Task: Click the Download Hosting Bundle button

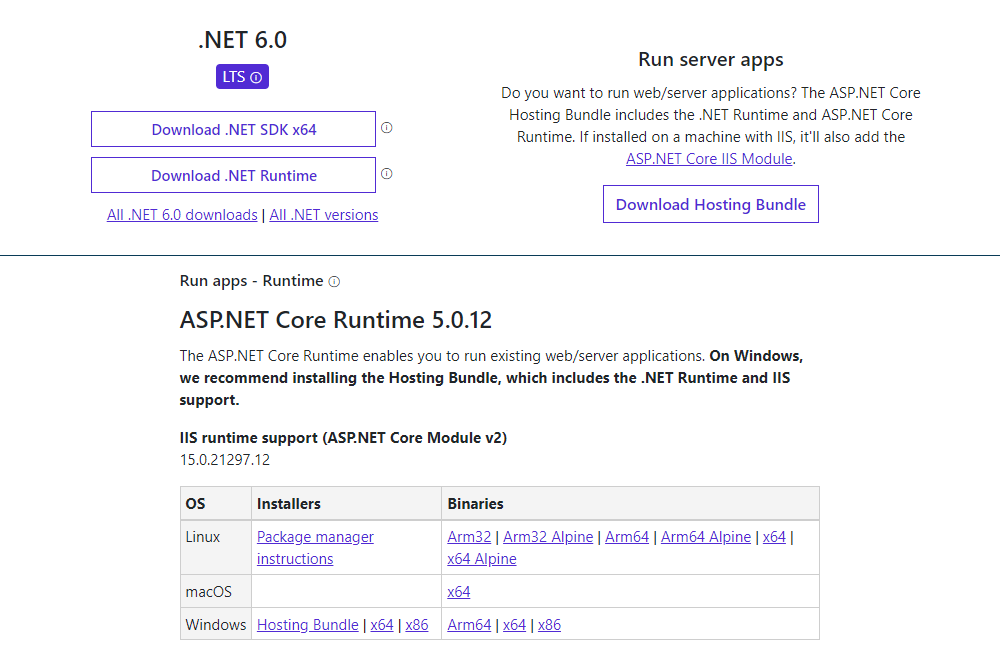Action: tap(710, 204)
